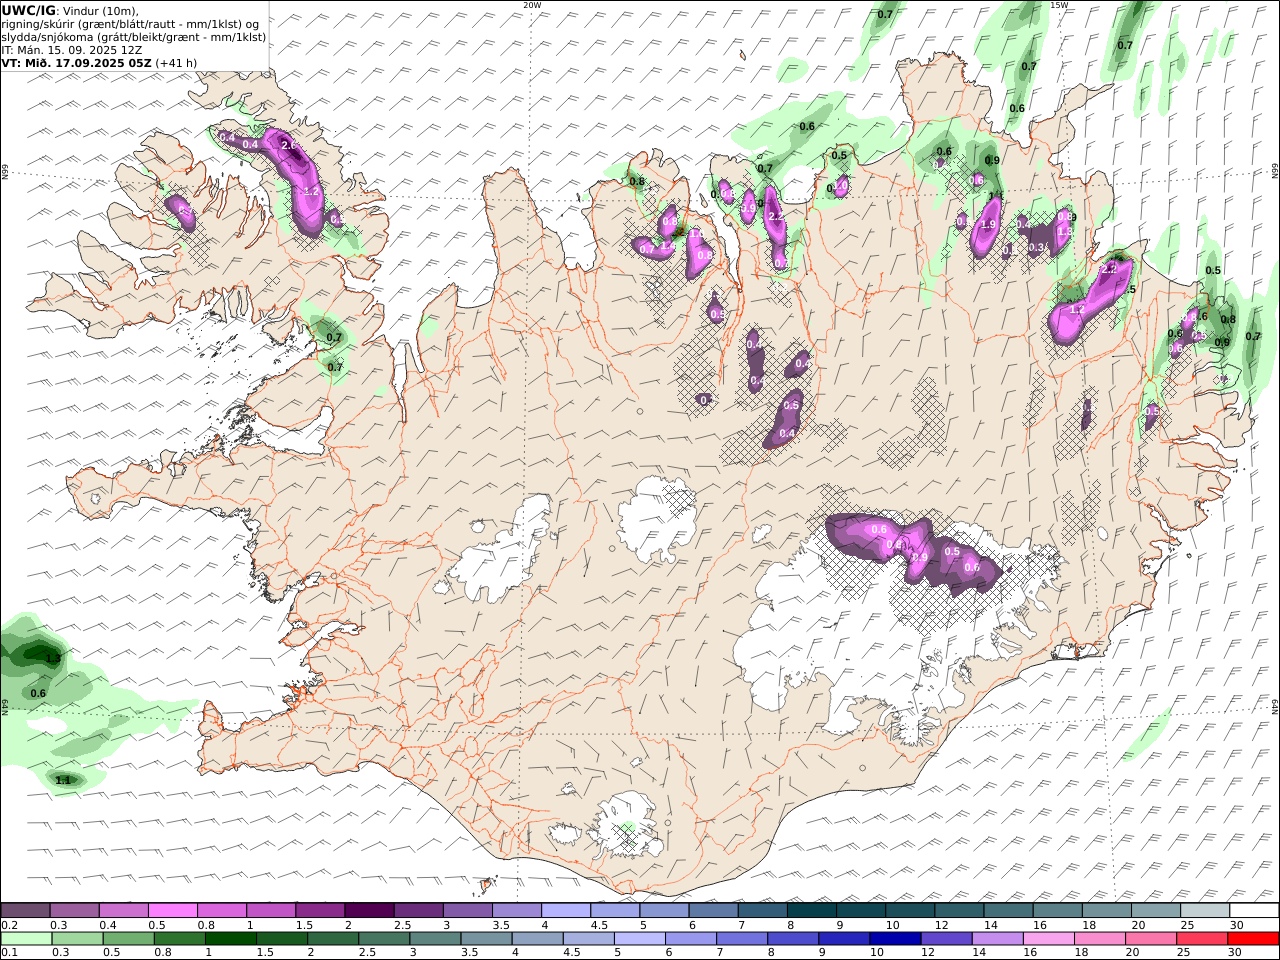1280x960 pixels.
Task: Click the '30' label in lower legend row
Action: (x=1237, y=953)
